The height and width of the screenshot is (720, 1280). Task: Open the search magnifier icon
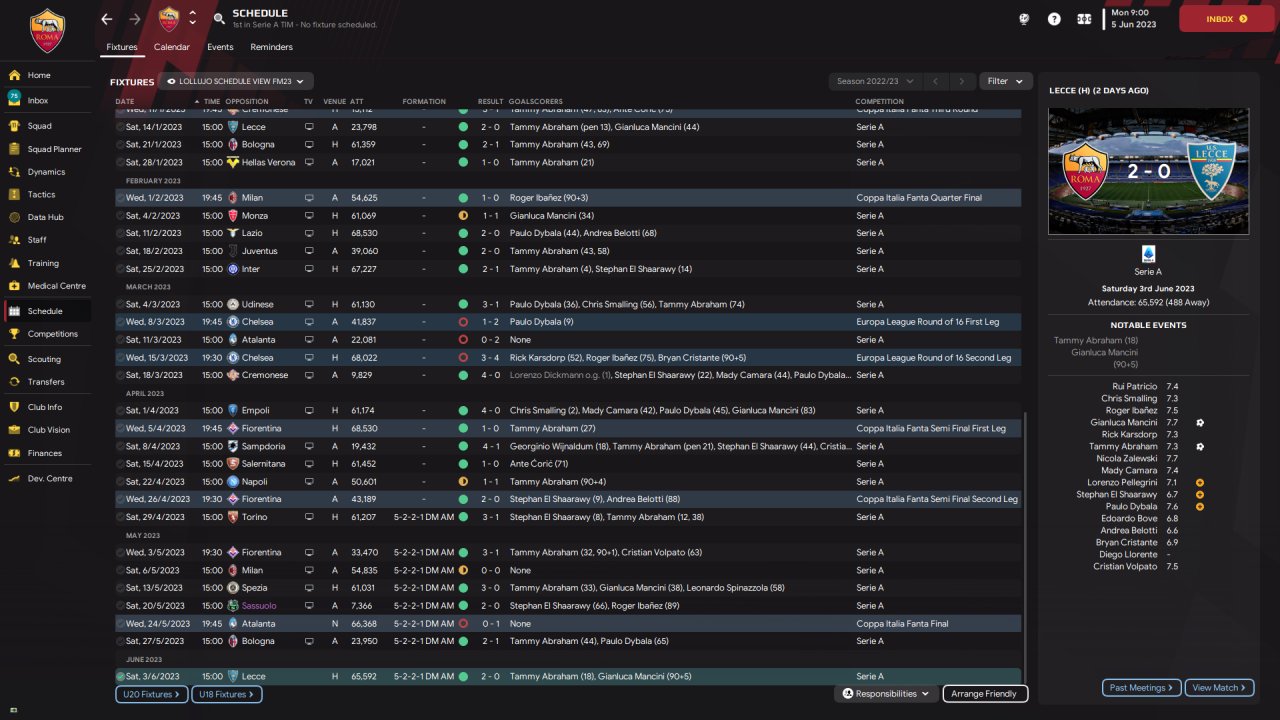(x=219, y=19)
